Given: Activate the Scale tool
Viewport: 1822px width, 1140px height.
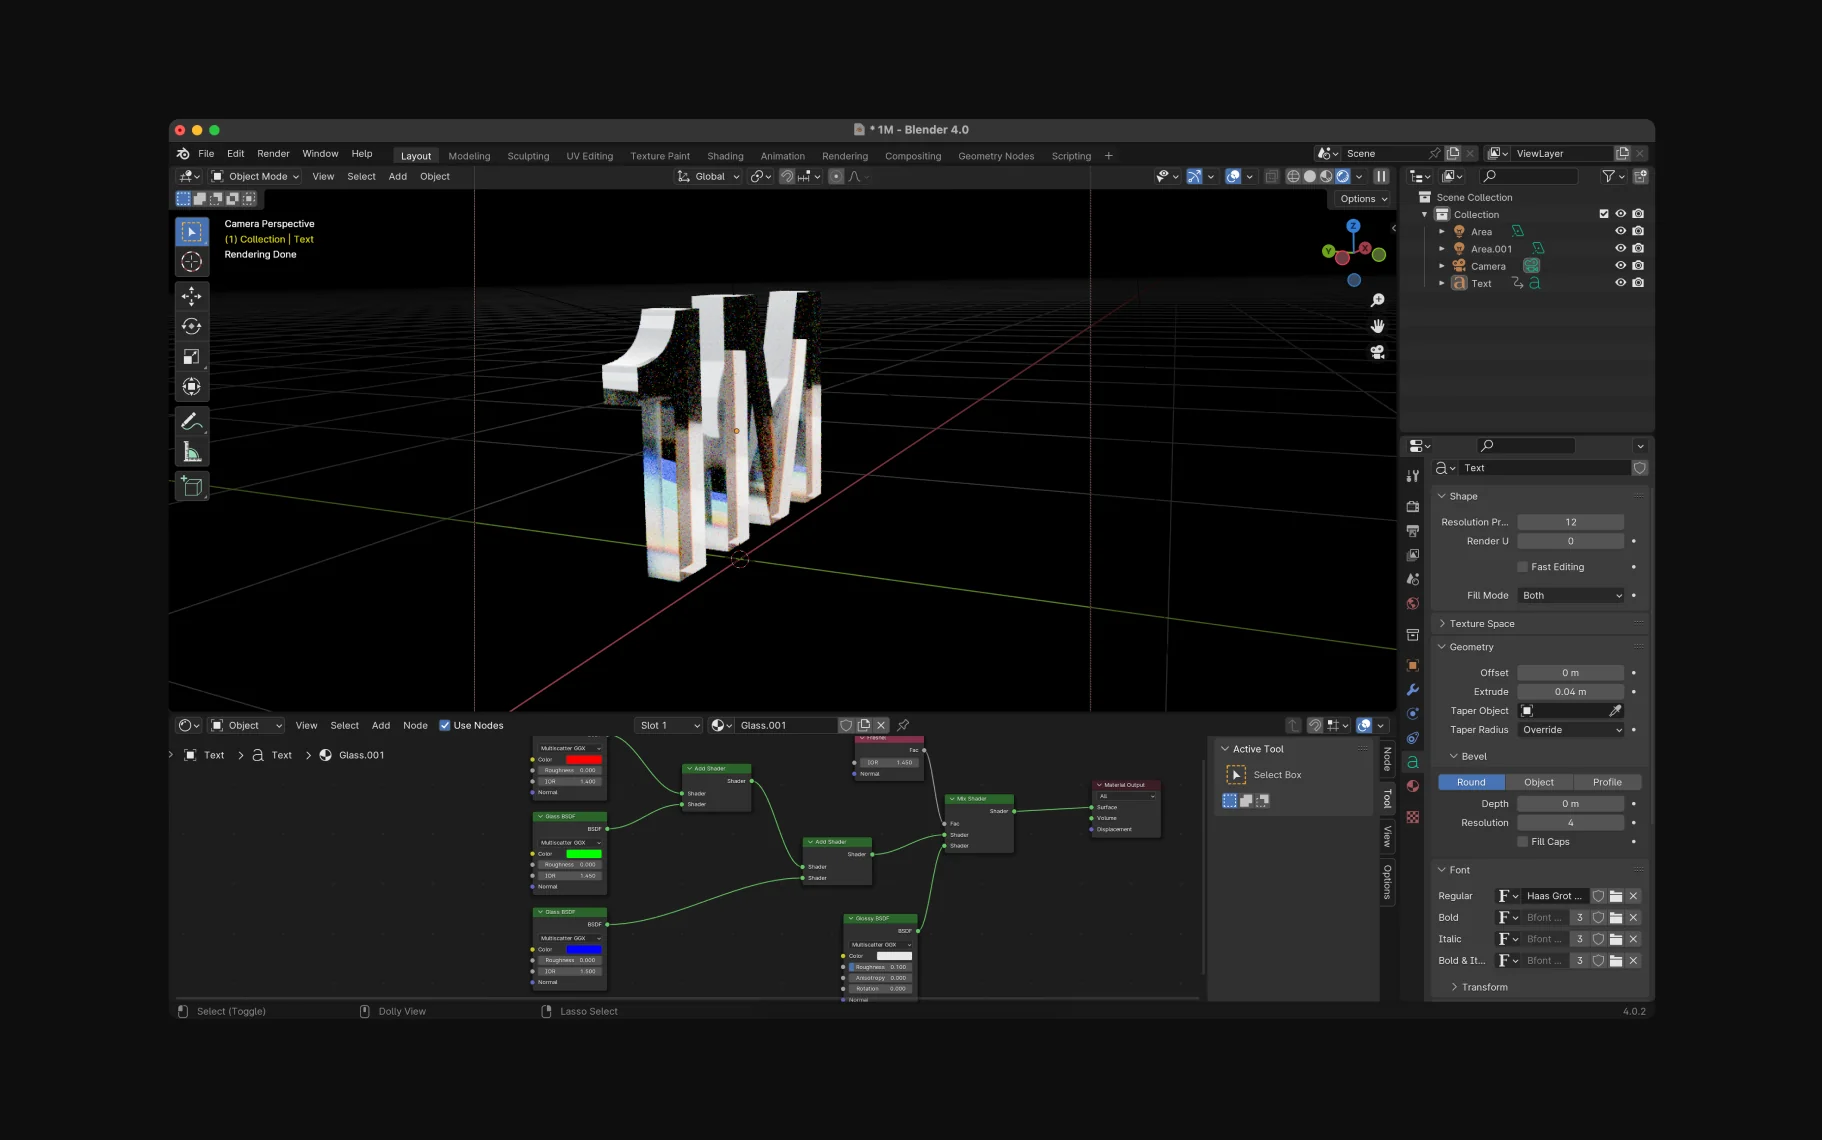Looking at the screenshot, I should 191,357.
